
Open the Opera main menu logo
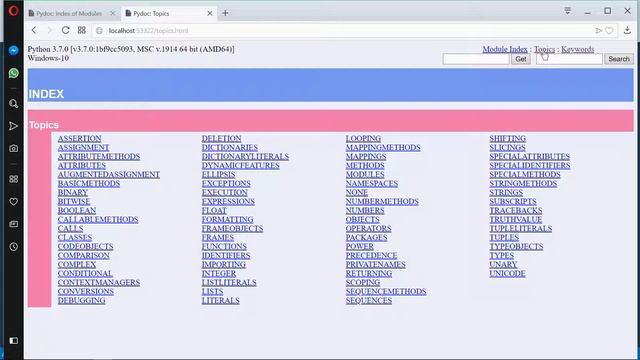(13, 11)
